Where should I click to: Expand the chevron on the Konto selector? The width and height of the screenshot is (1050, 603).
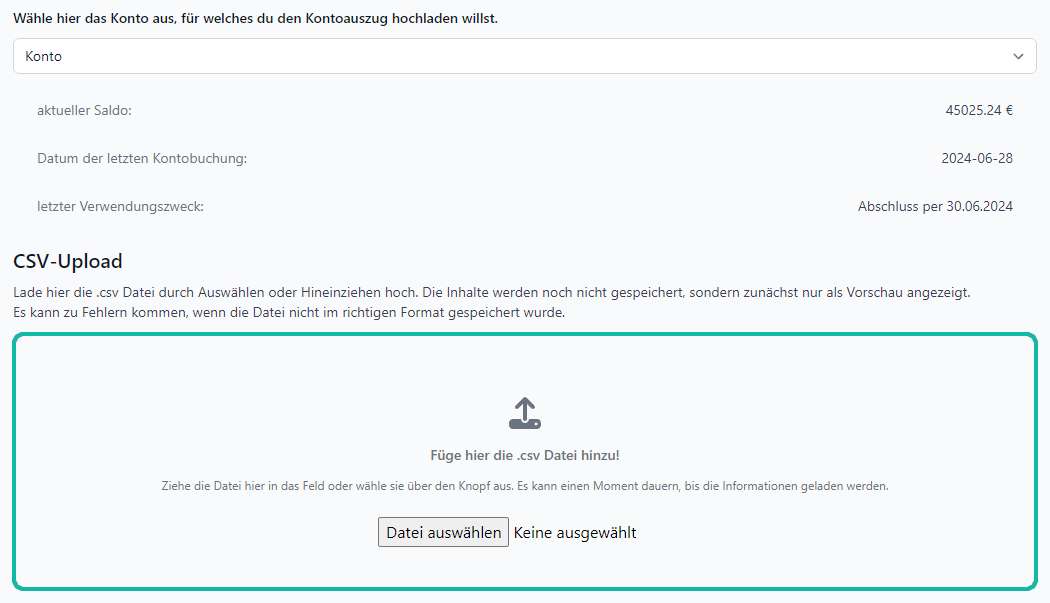[1020, 56]
